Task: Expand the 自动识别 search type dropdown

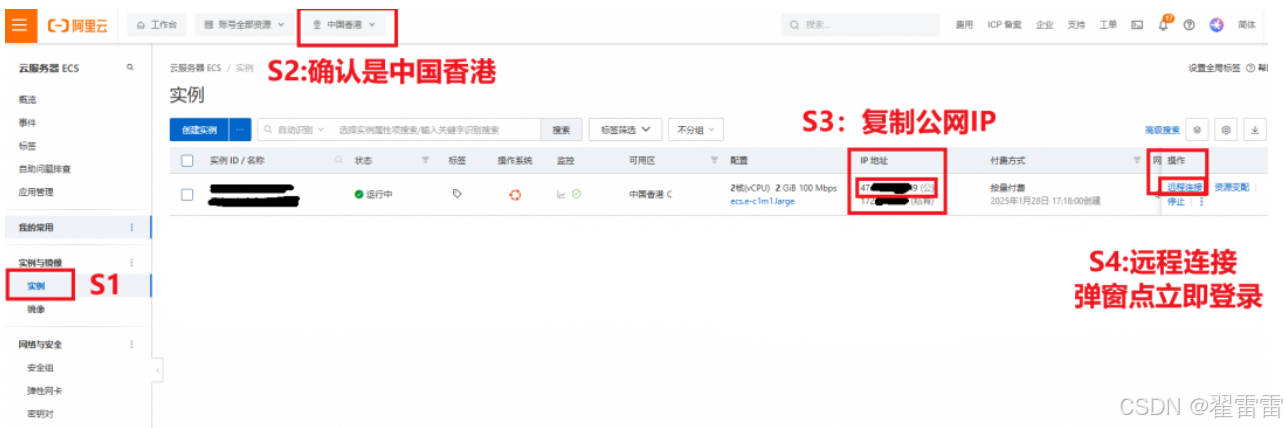Action: pyautogui.click(x=295, y=129)
